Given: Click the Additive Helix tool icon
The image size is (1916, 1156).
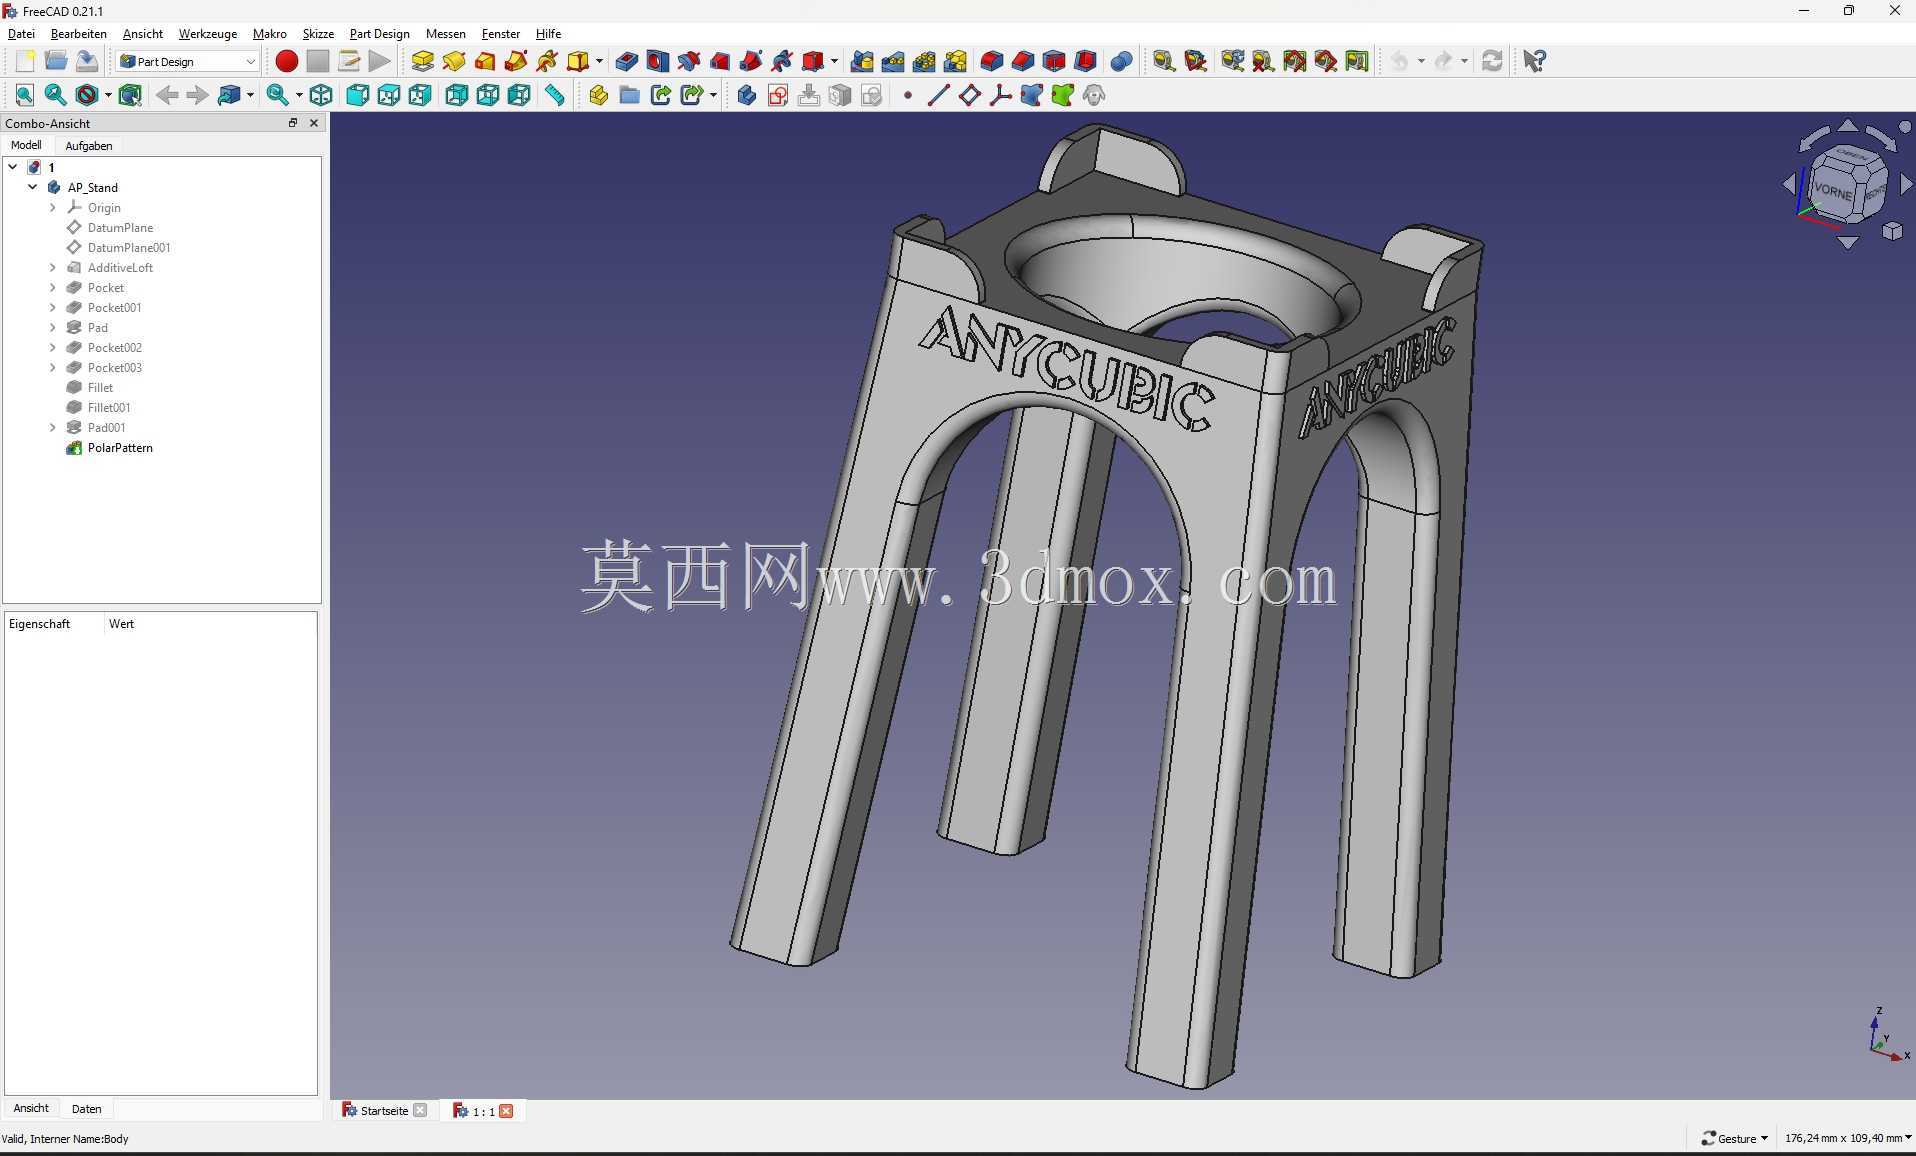Looking at the screenshot, I should coord(547,61).
